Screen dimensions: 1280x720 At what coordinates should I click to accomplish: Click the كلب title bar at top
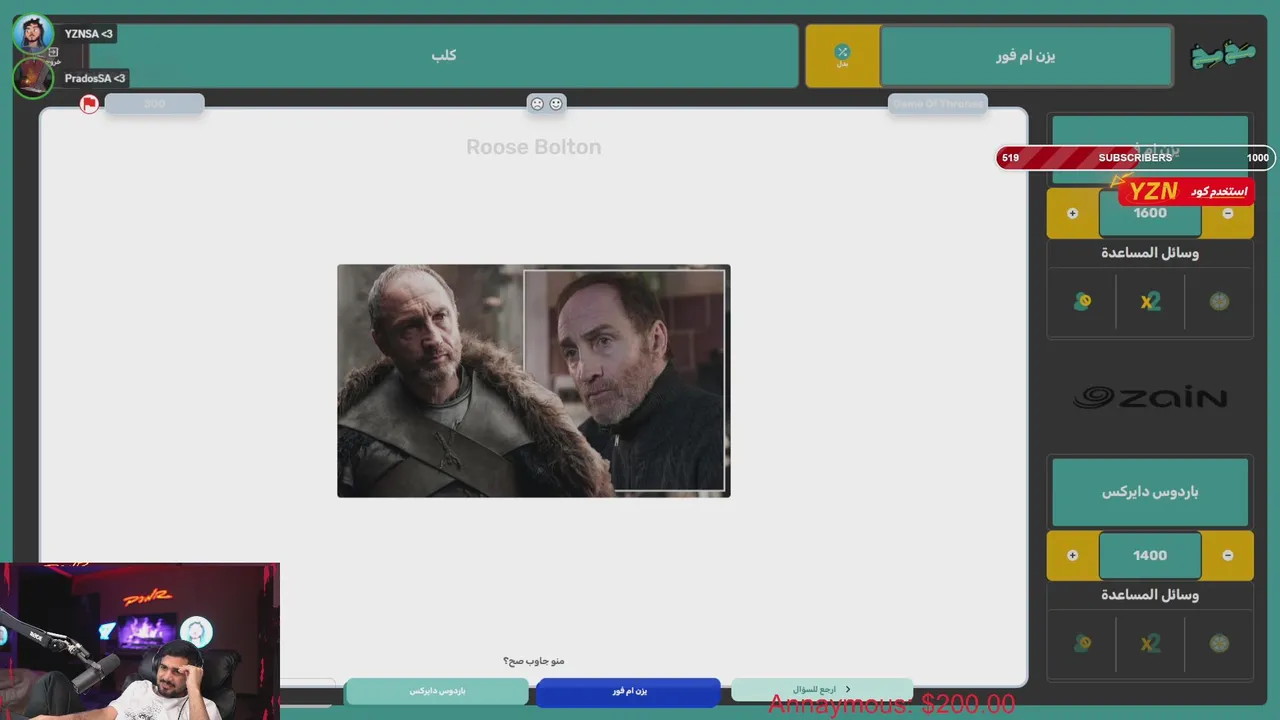point(444,55)
